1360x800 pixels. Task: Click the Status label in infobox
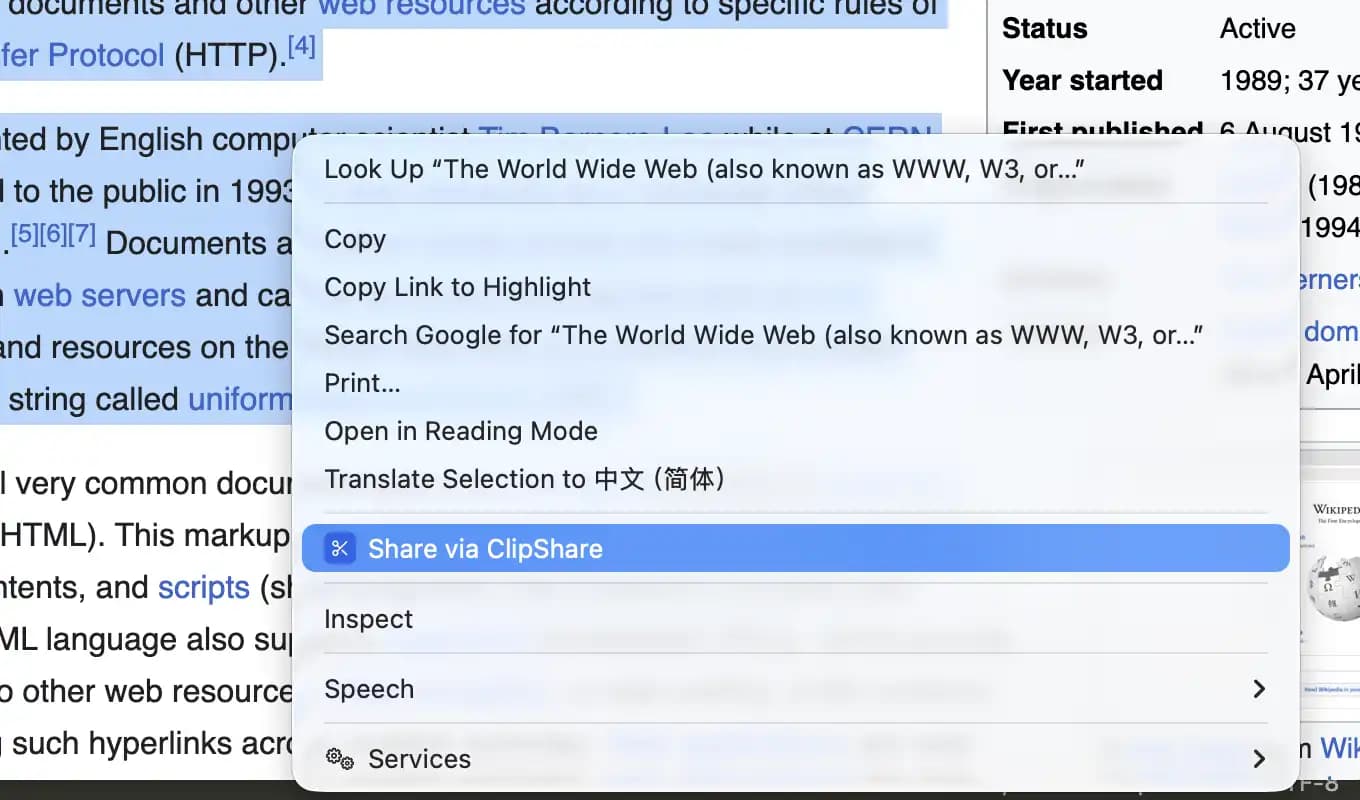(1045, 28)
